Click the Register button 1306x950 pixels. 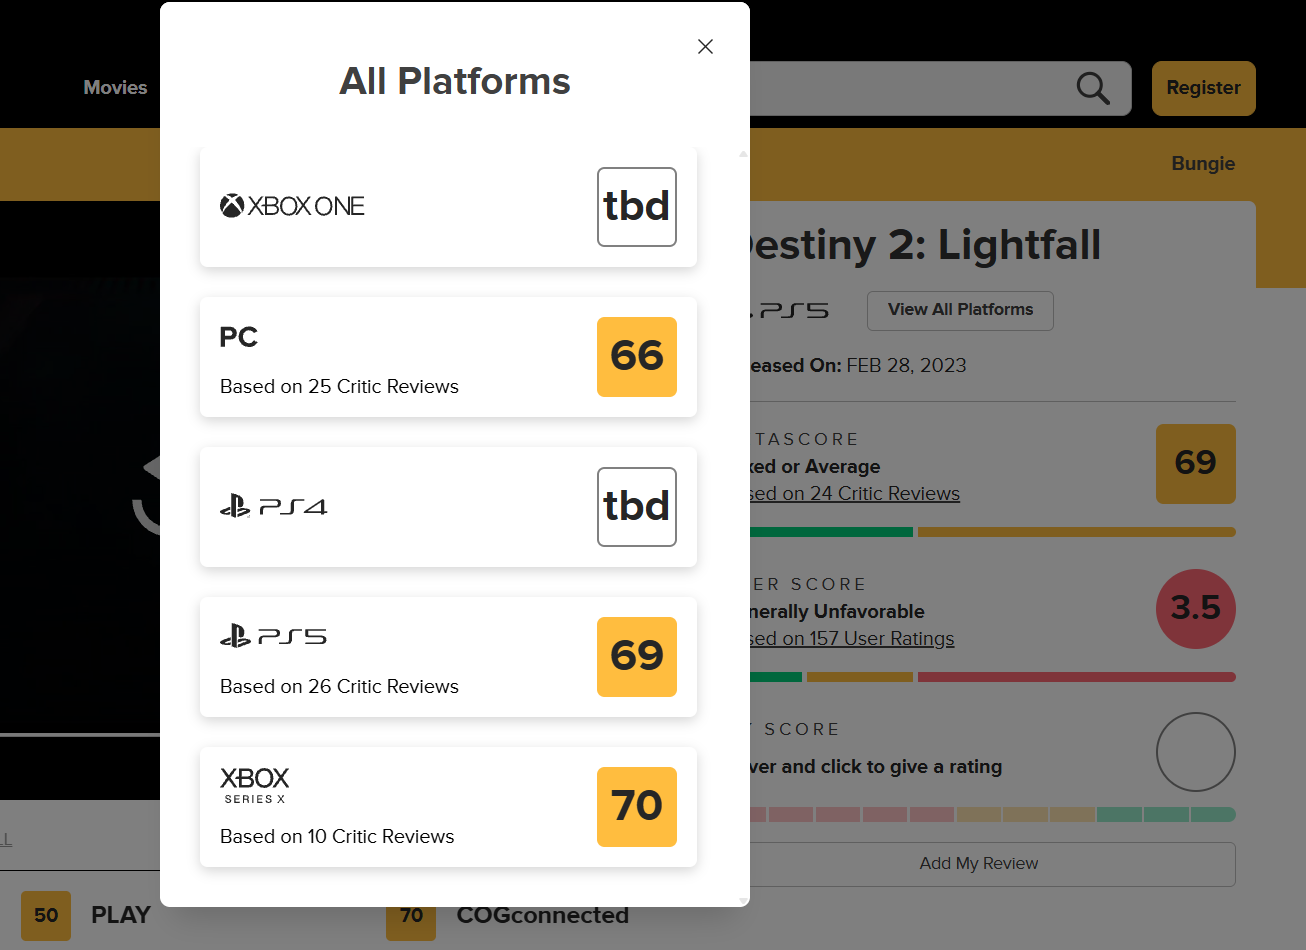point(1204,88)
